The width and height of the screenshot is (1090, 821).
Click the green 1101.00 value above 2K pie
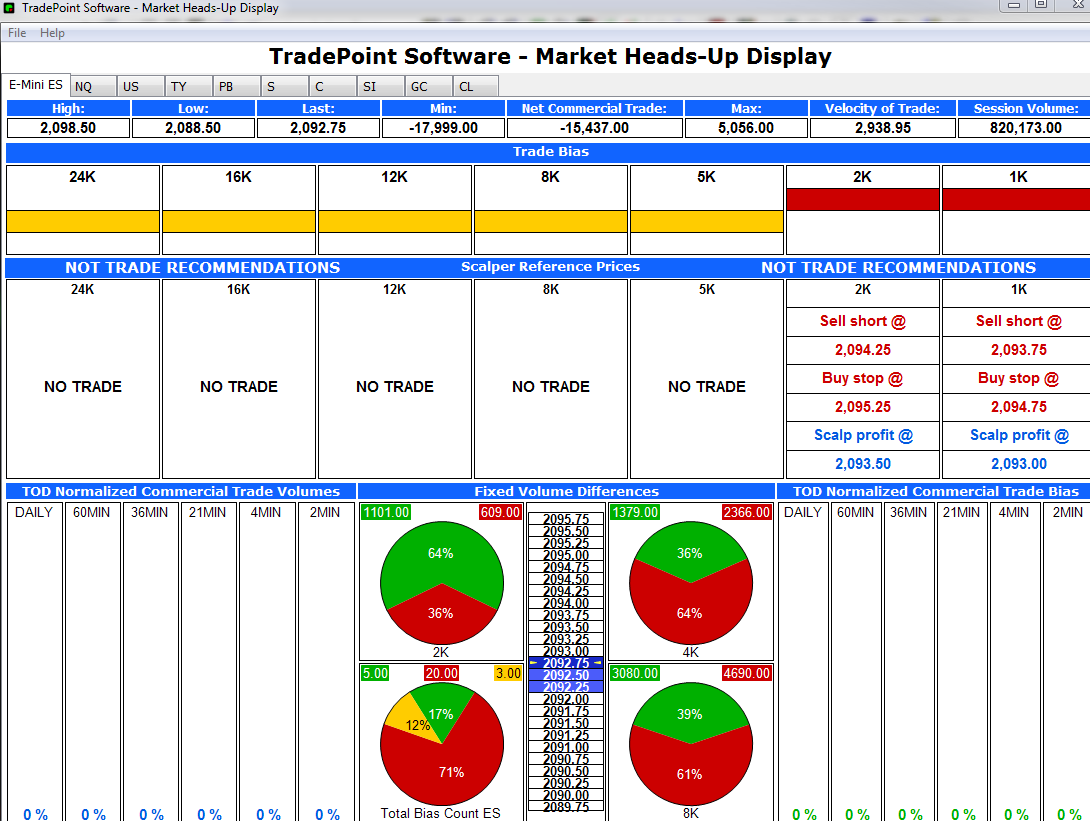[x=386, y=512]
